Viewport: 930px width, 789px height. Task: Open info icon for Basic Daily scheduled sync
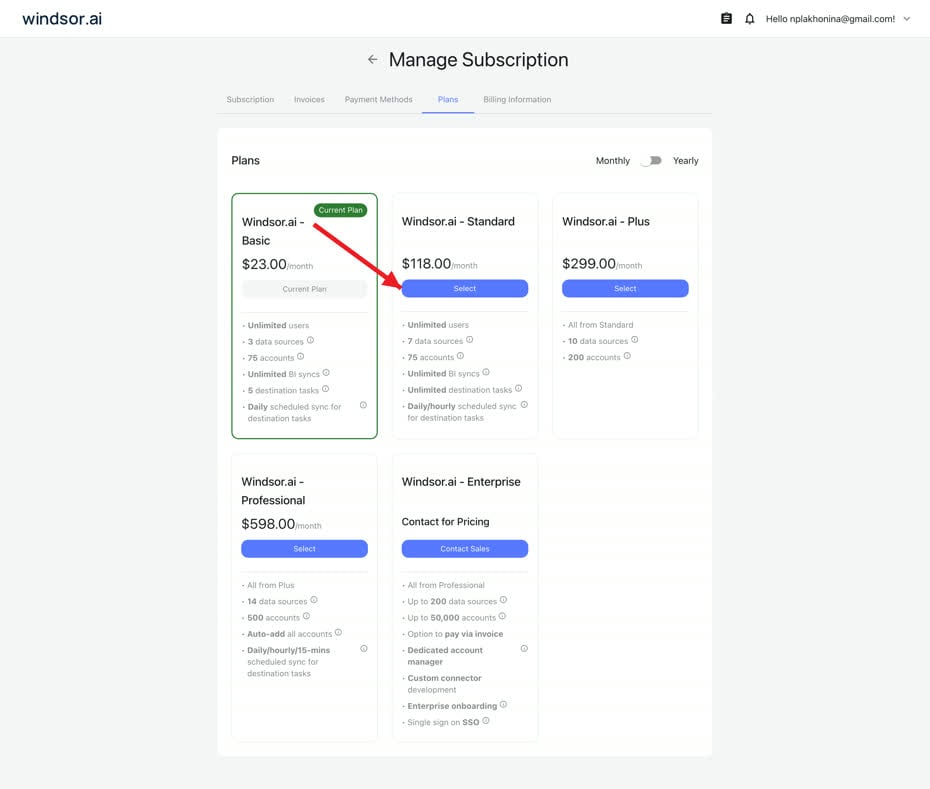[x=364, y=405]
